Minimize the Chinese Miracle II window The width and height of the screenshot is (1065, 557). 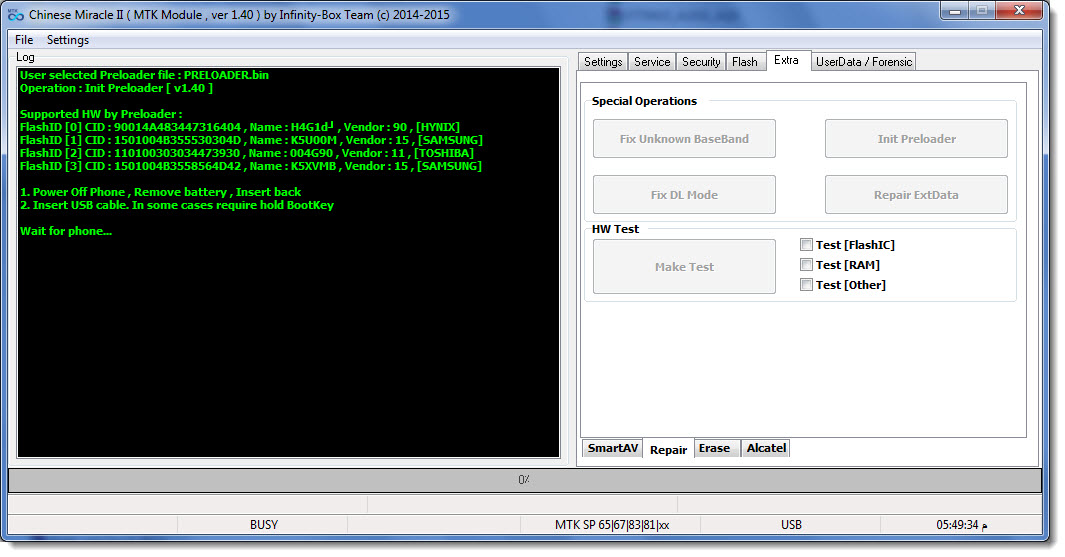[955, 11]
